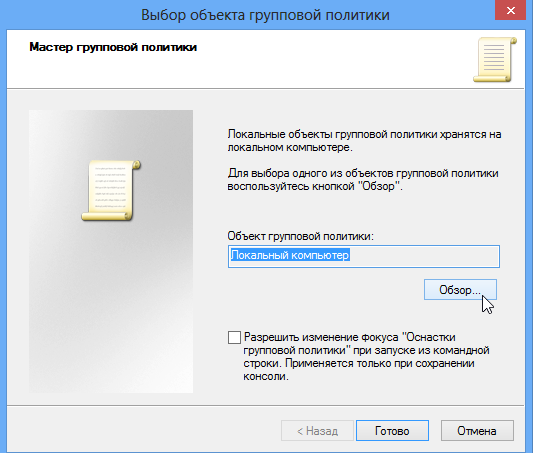Click the 'Локальные объекты групповой политики' paragraph
This screenshot has height=453, width=533.
364,141
